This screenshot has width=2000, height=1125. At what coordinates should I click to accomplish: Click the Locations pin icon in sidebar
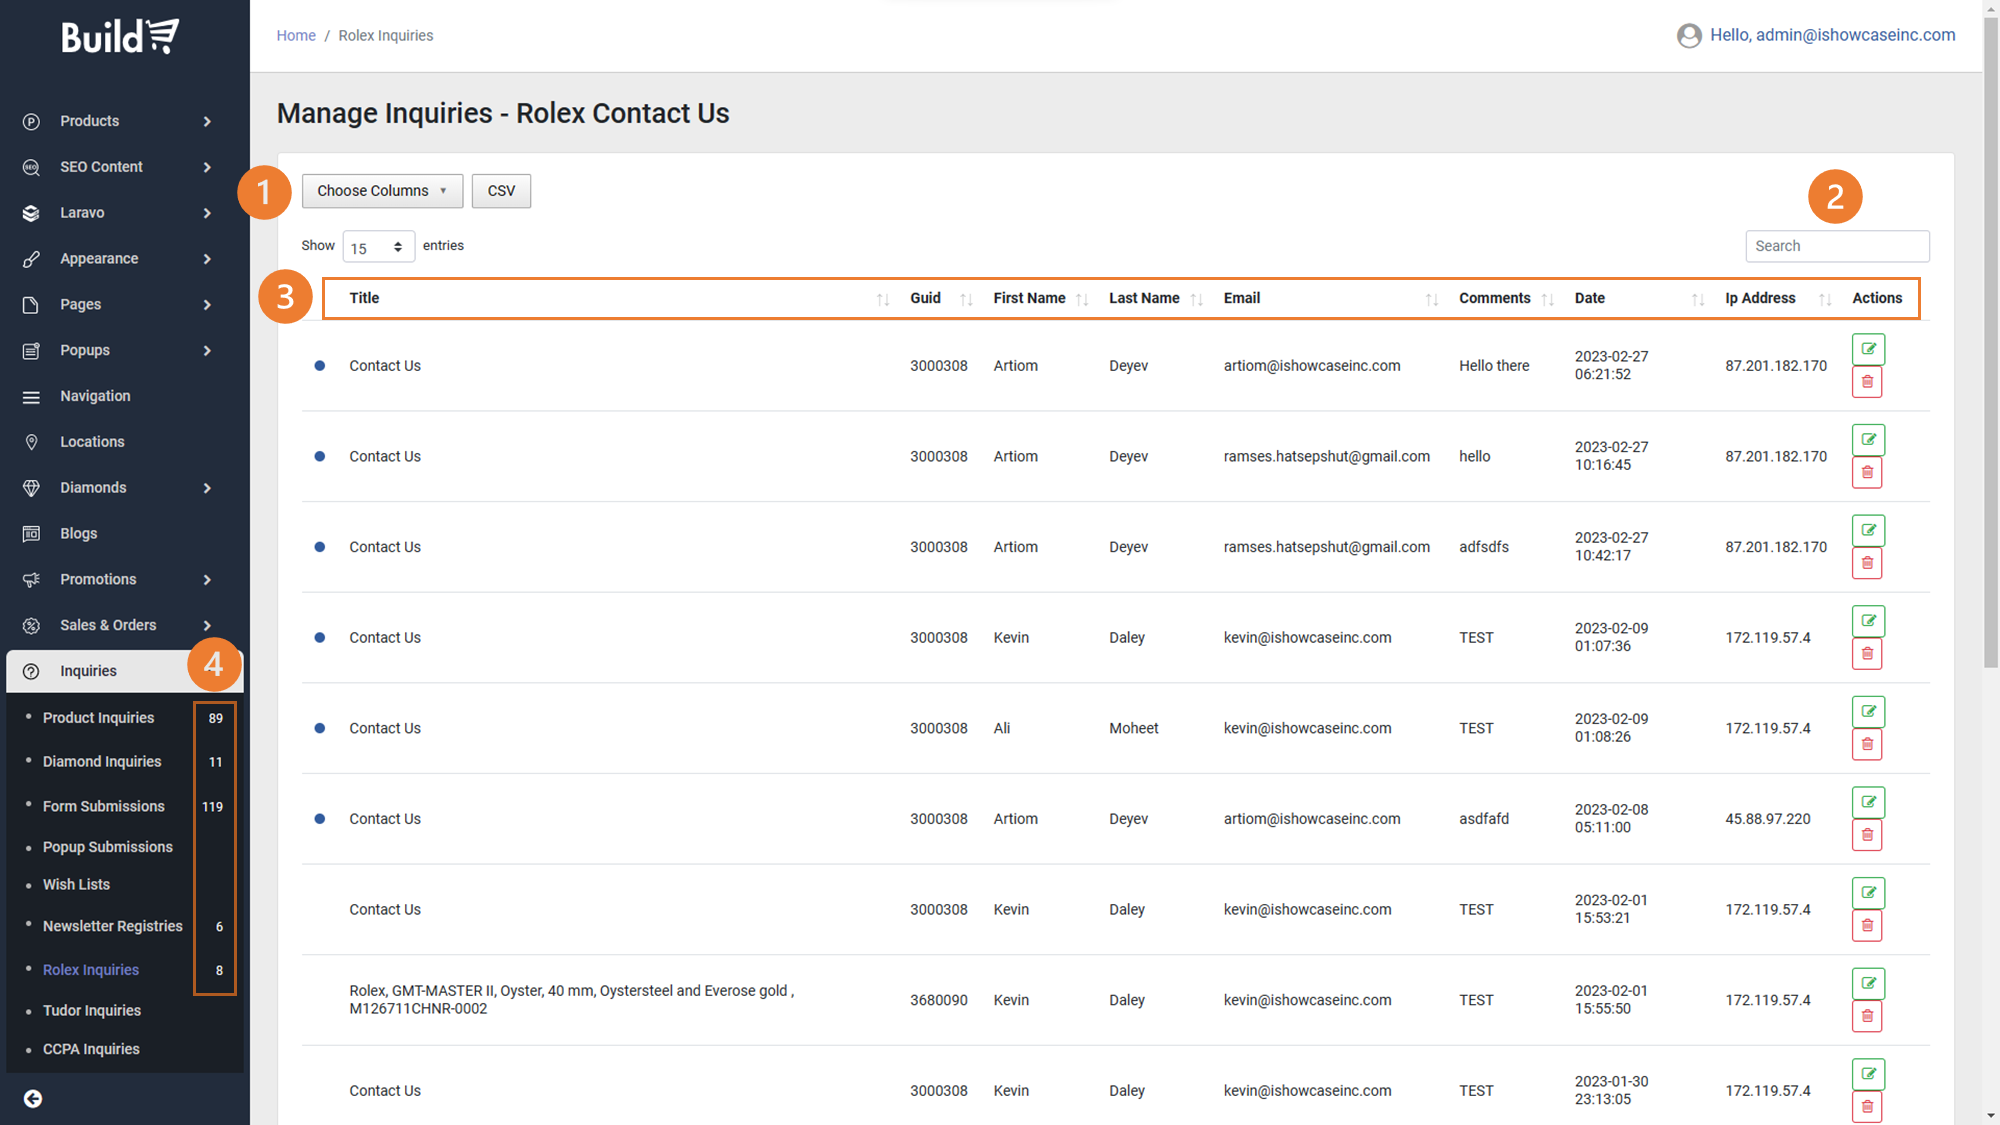click(32, 442)
